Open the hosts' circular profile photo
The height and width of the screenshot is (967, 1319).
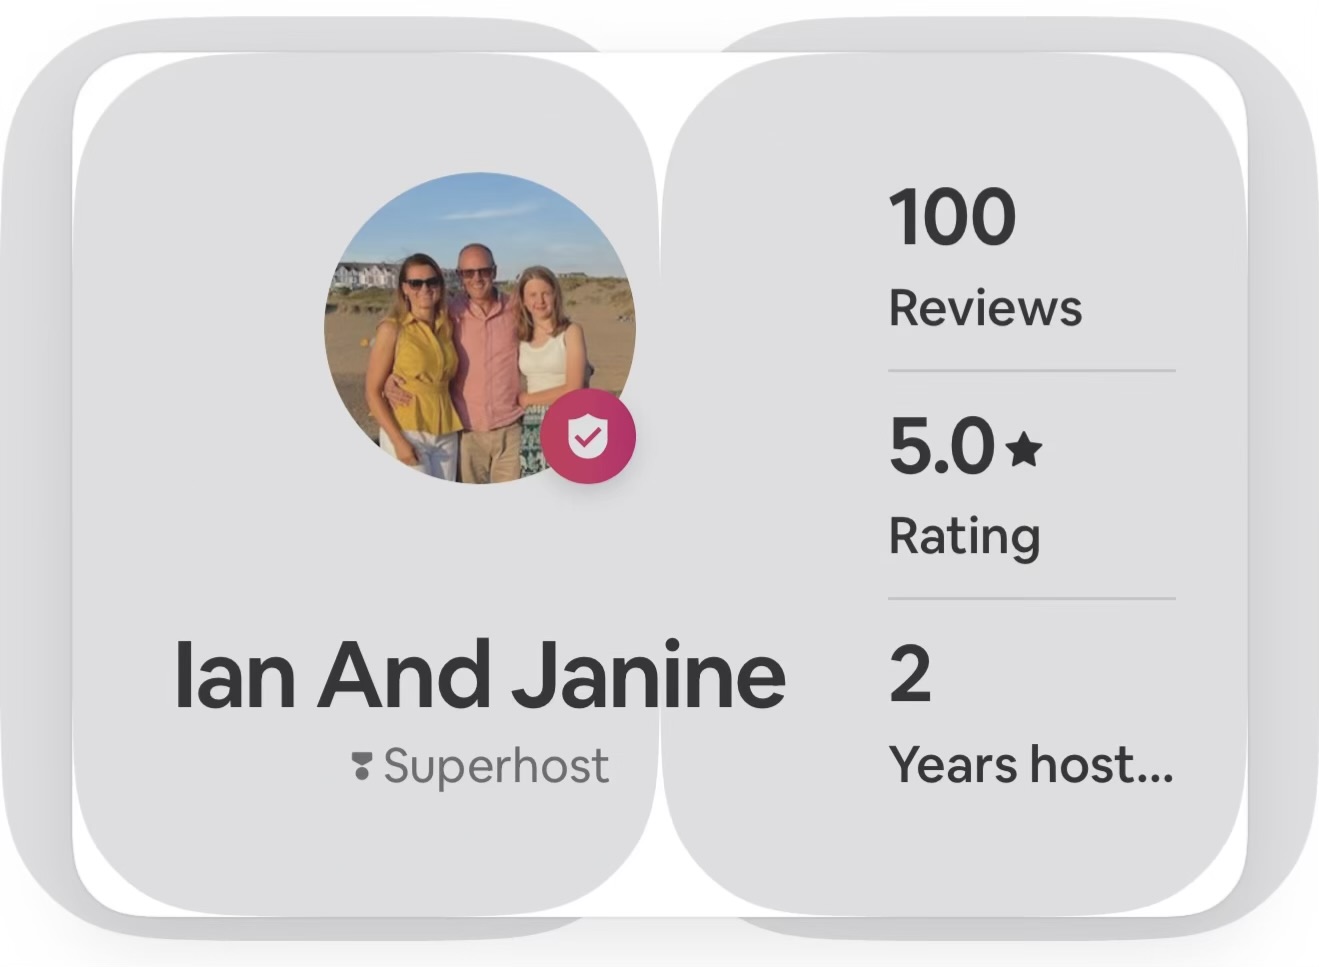pyautogui.click(x=480, y=328)
